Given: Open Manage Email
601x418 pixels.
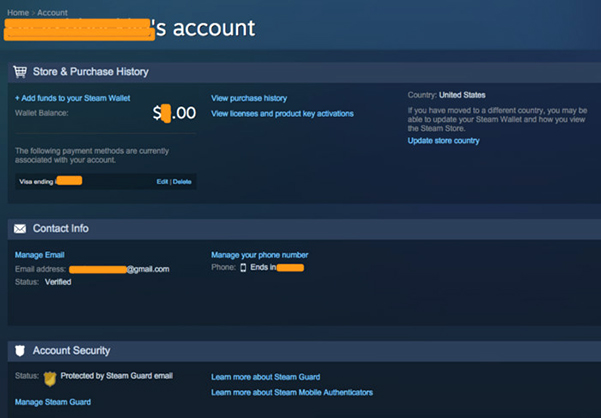Looking at the screenshot, I should 39,255.
